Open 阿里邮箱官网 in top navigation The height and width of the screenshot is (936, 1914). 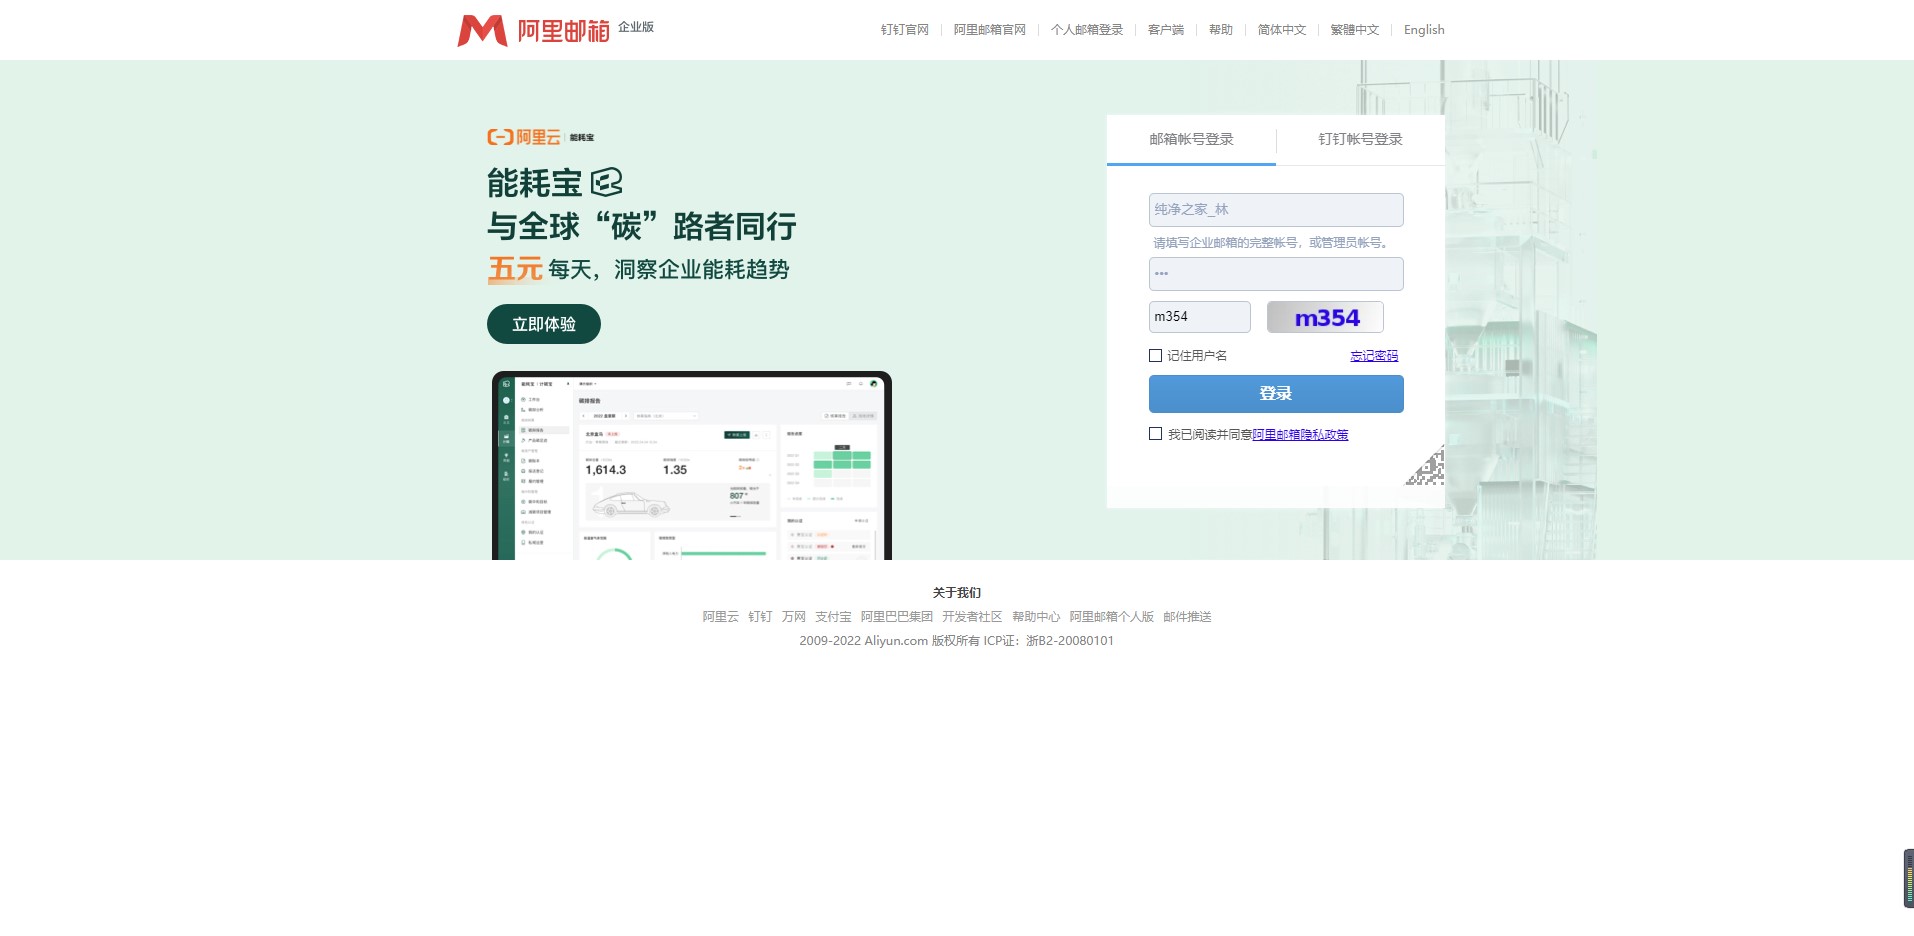(x=990, y=30)
